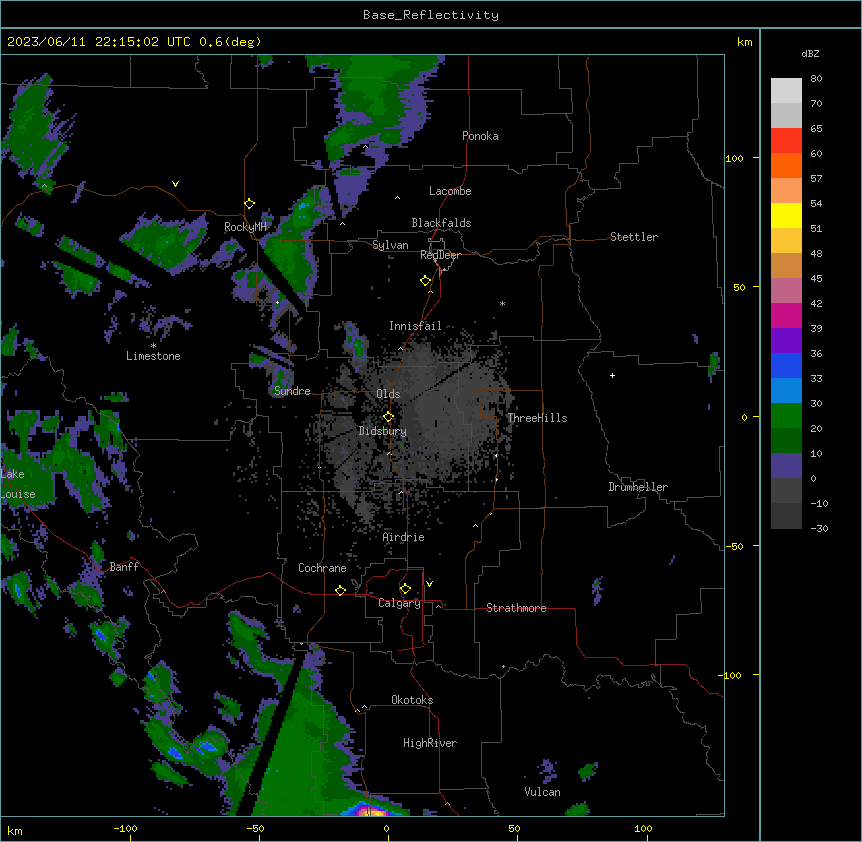Click the Didsbury label
The width and height of the screenshot is (862, 842).
click(382, 431)
